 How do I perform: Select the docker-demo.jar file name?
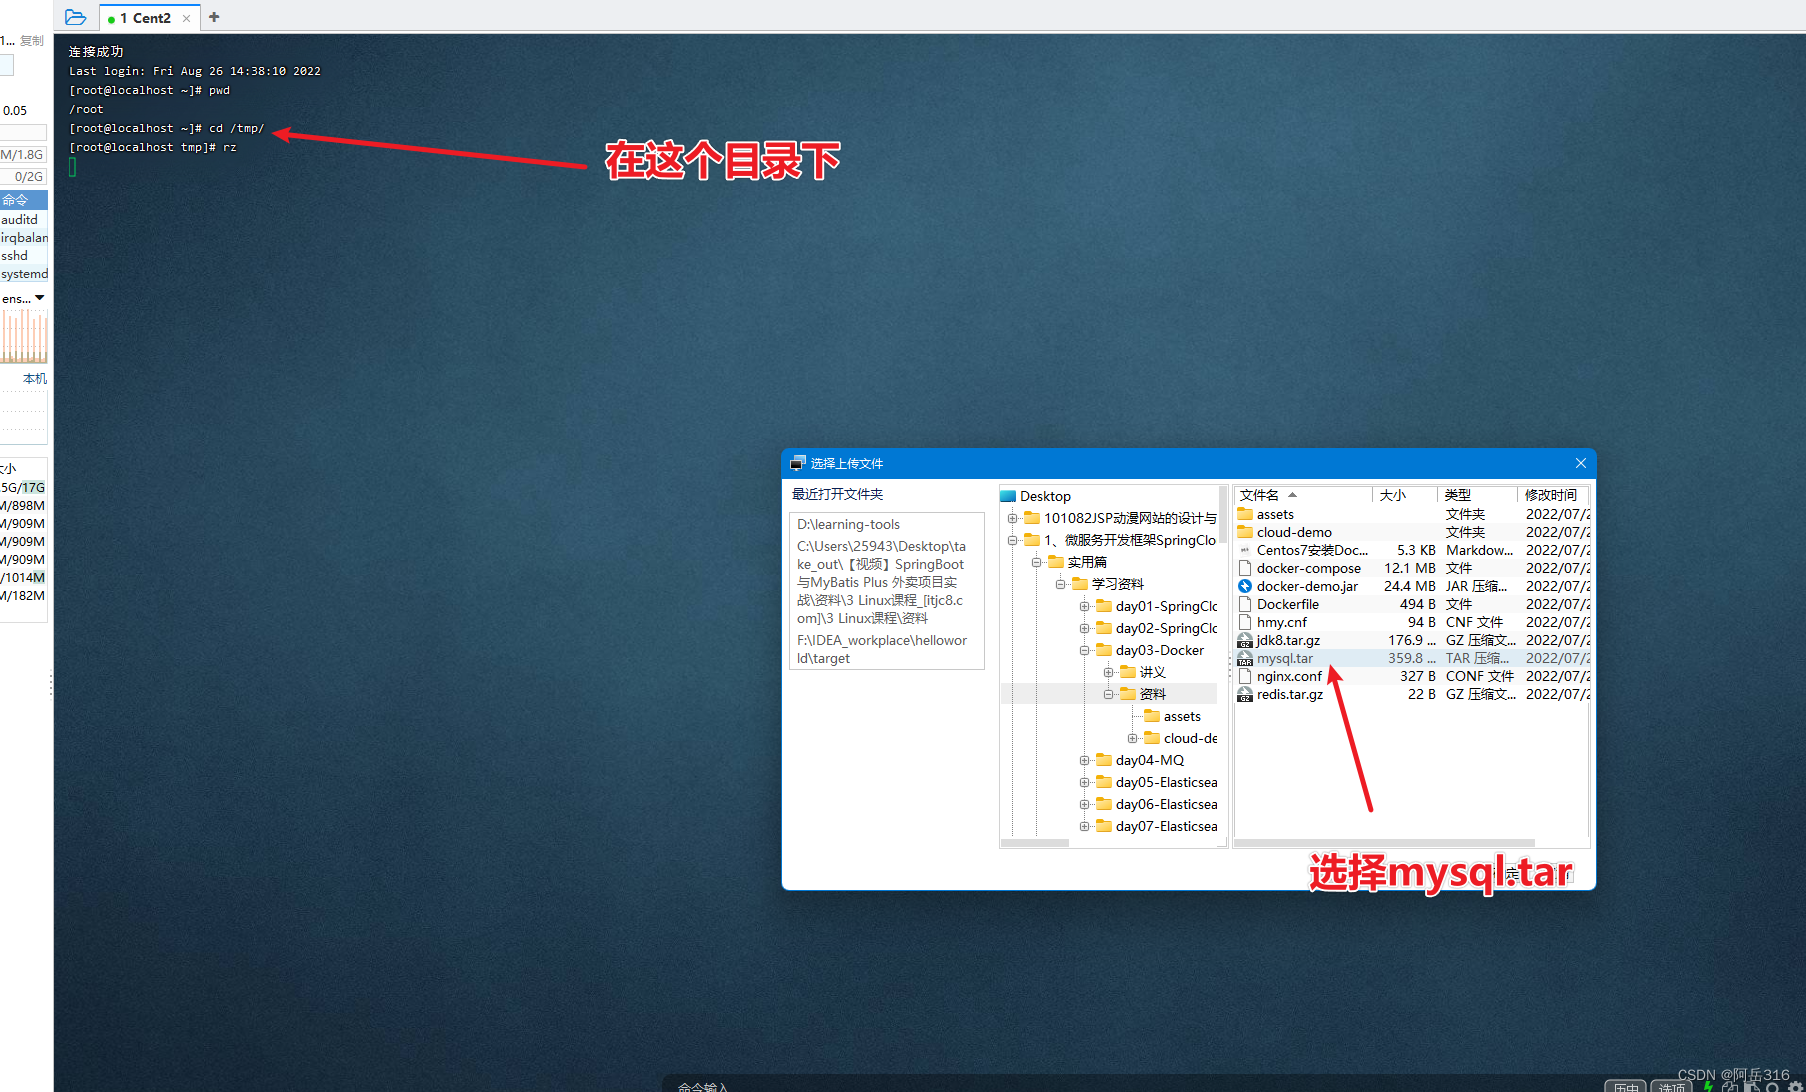pyautogui.click(x=1307, y=586)
